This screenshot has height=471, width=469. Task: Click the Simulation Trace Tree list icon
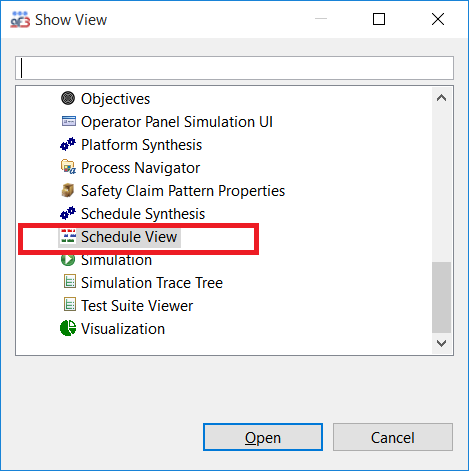pos(70,281)
